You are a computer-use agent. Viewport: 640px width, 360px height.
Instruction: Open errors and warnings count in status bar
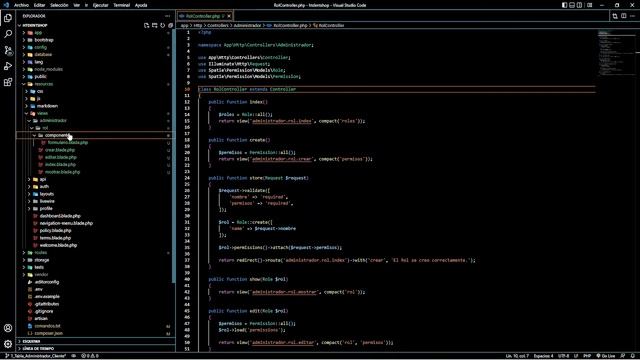point(90,356)
